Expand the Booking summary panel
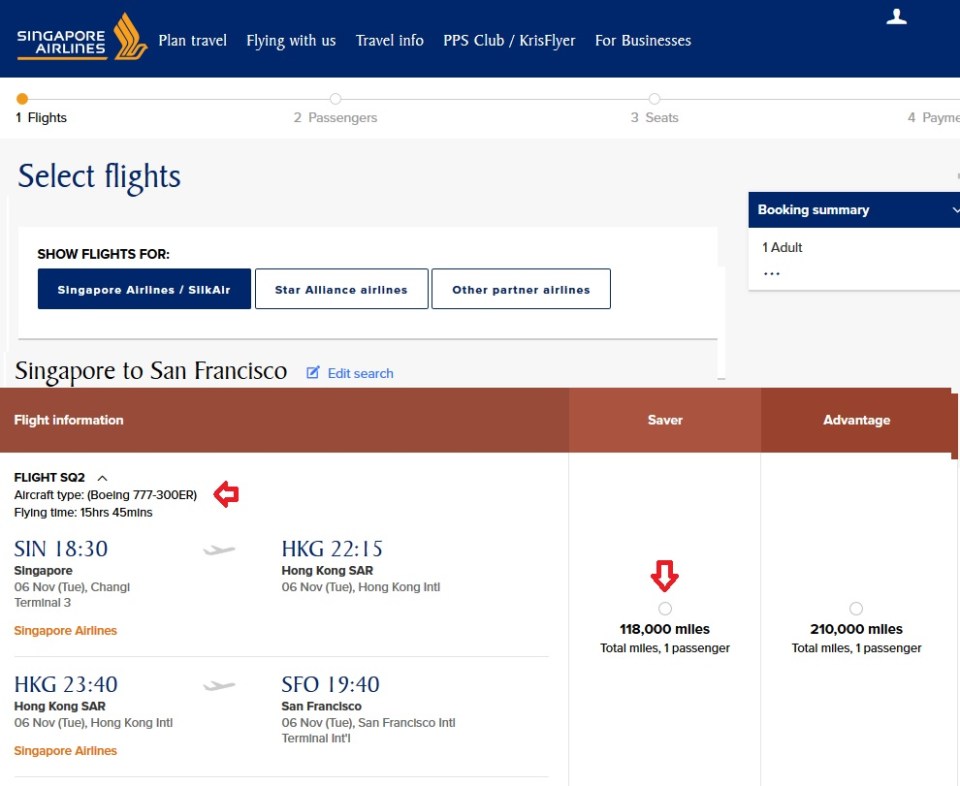This screenshot has width=960, height=786. pos(955,210)
